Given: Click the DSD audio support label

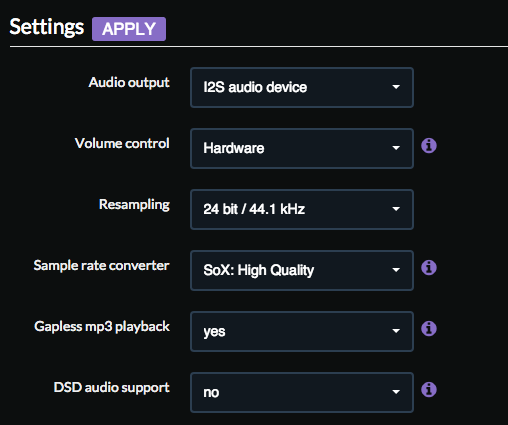Looking at the screenshot, I should click(x=112, y=388).
